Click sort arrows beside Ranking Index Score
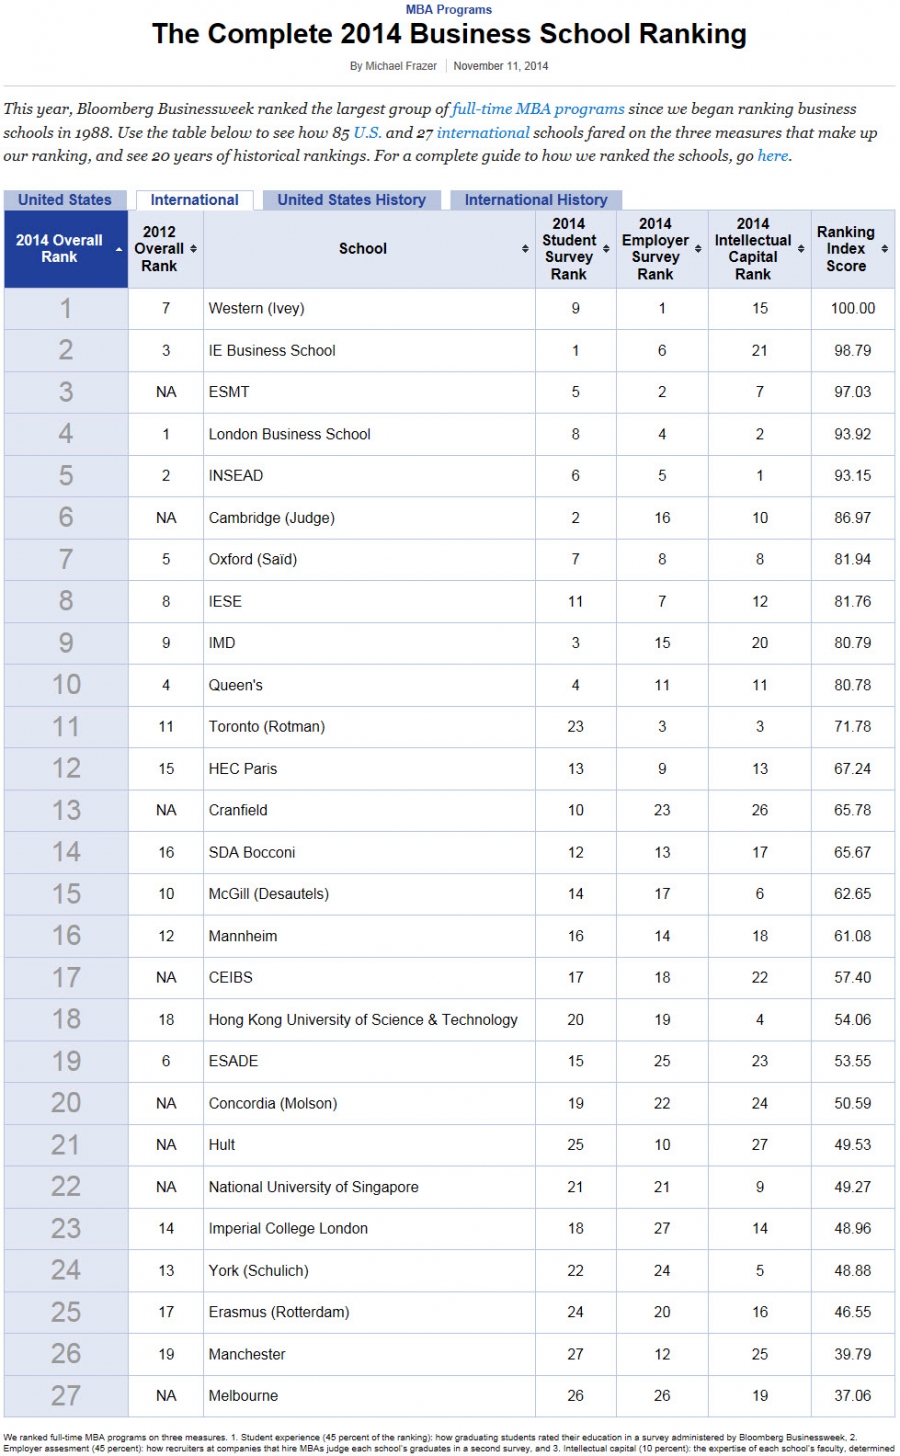 click(884, 249)
